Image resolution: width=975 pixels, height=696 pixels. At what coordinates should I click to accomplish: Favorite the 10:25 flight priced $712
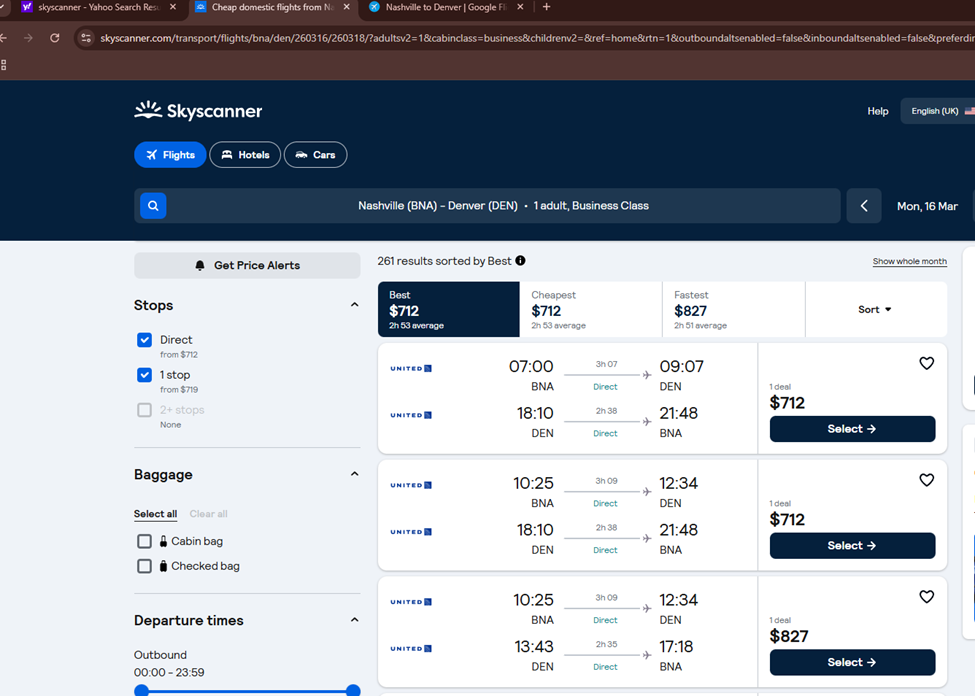point(926,480)
